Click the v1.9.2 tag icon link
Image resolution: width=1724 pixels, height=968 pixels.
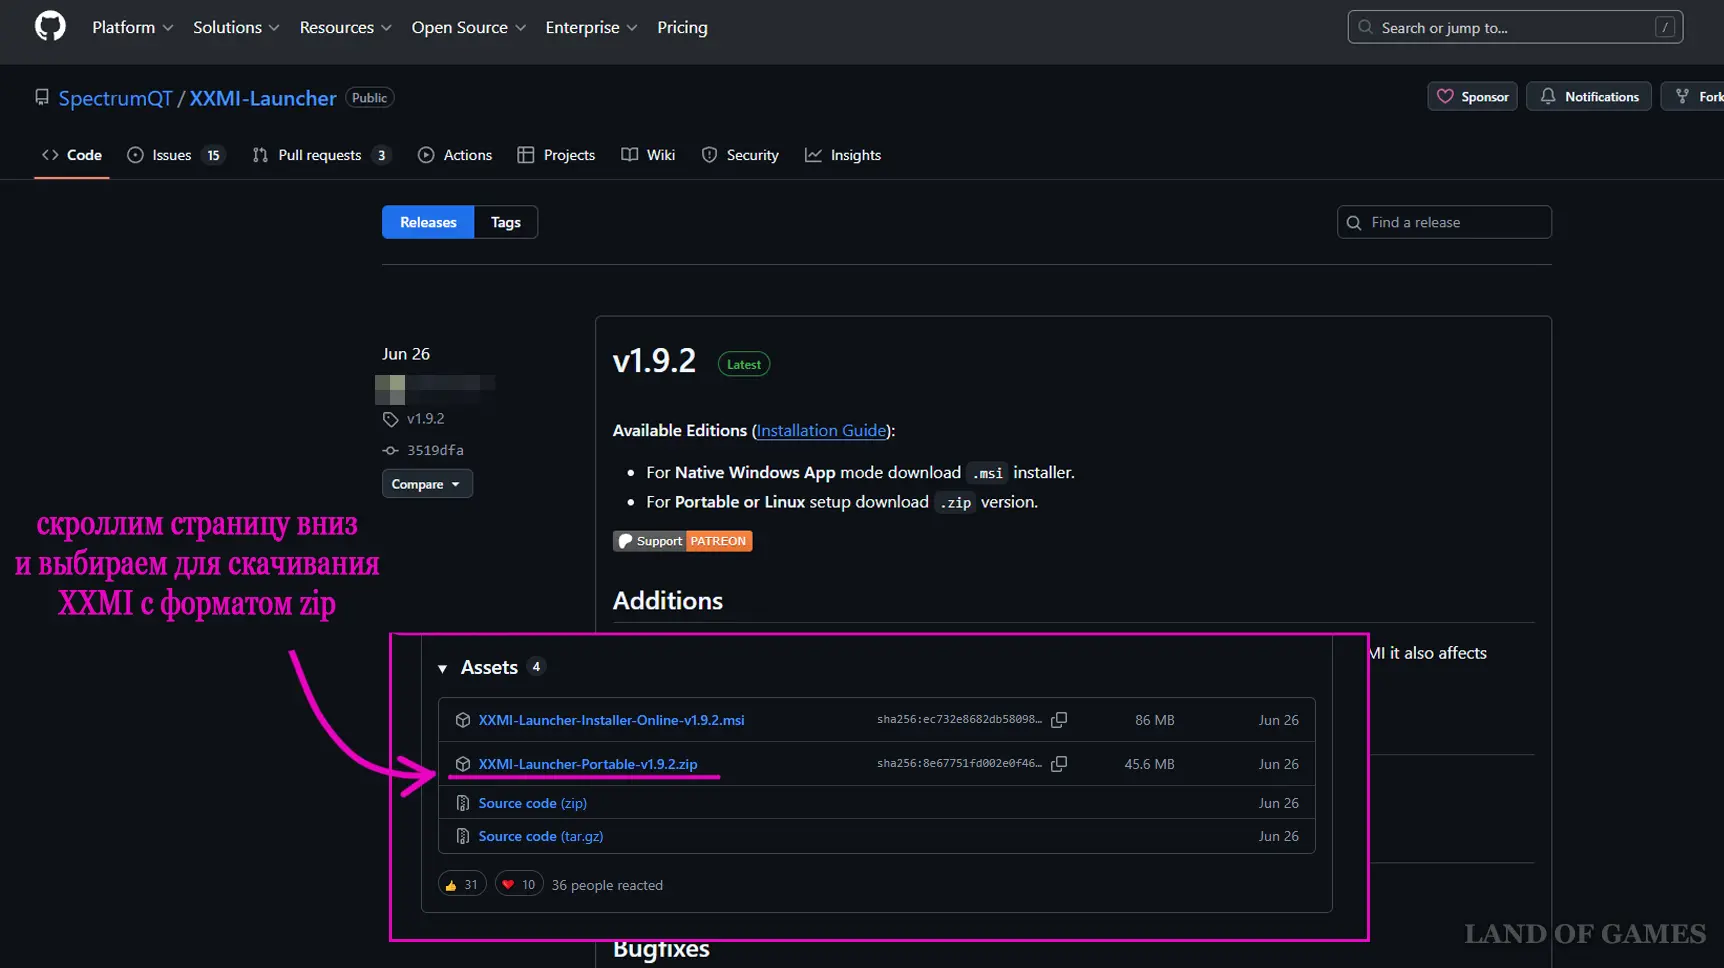coord(424,419)
